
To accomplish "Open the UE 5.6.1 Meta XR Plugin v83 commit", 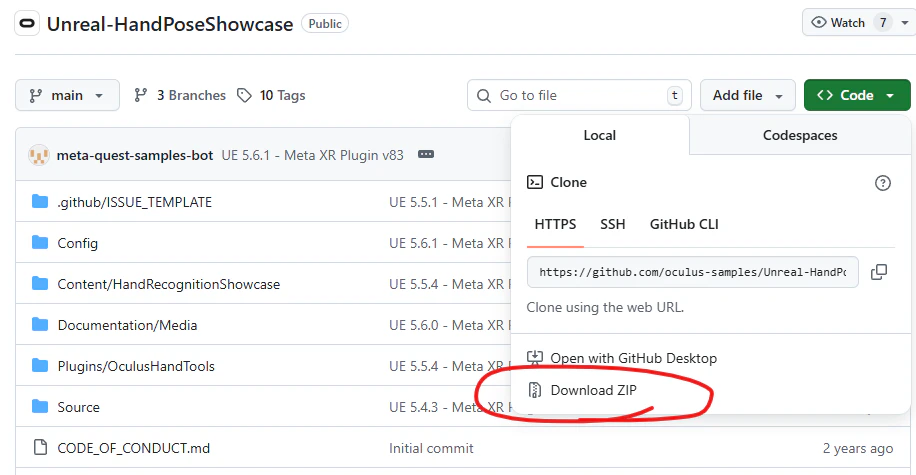I will pos(313,155).
